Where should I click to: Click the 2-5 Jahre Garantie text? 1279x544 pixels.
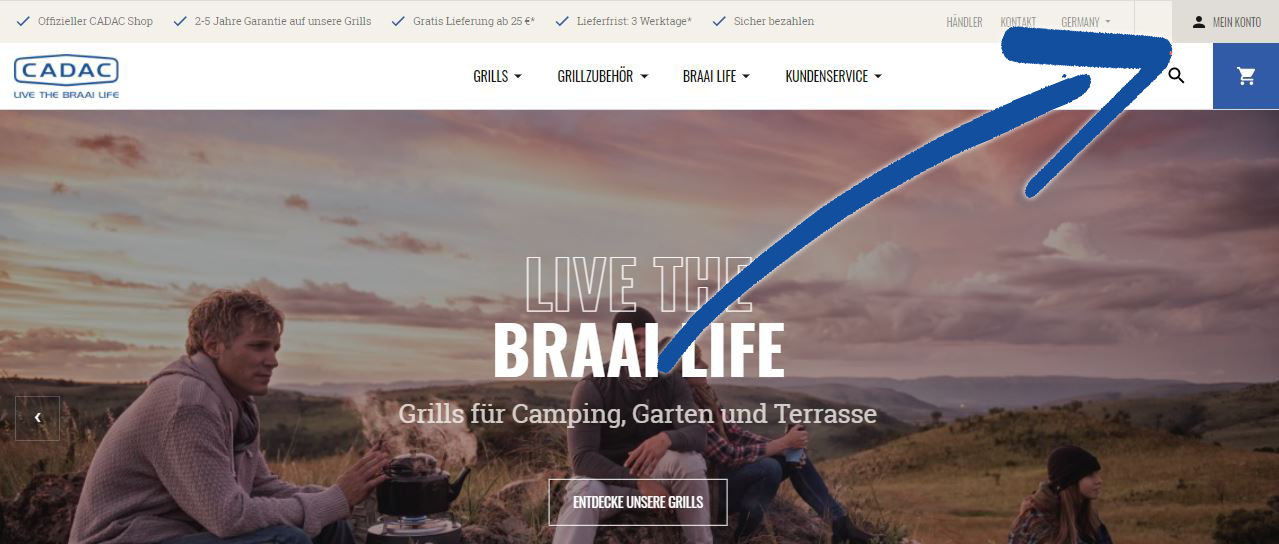pos(283,21)
